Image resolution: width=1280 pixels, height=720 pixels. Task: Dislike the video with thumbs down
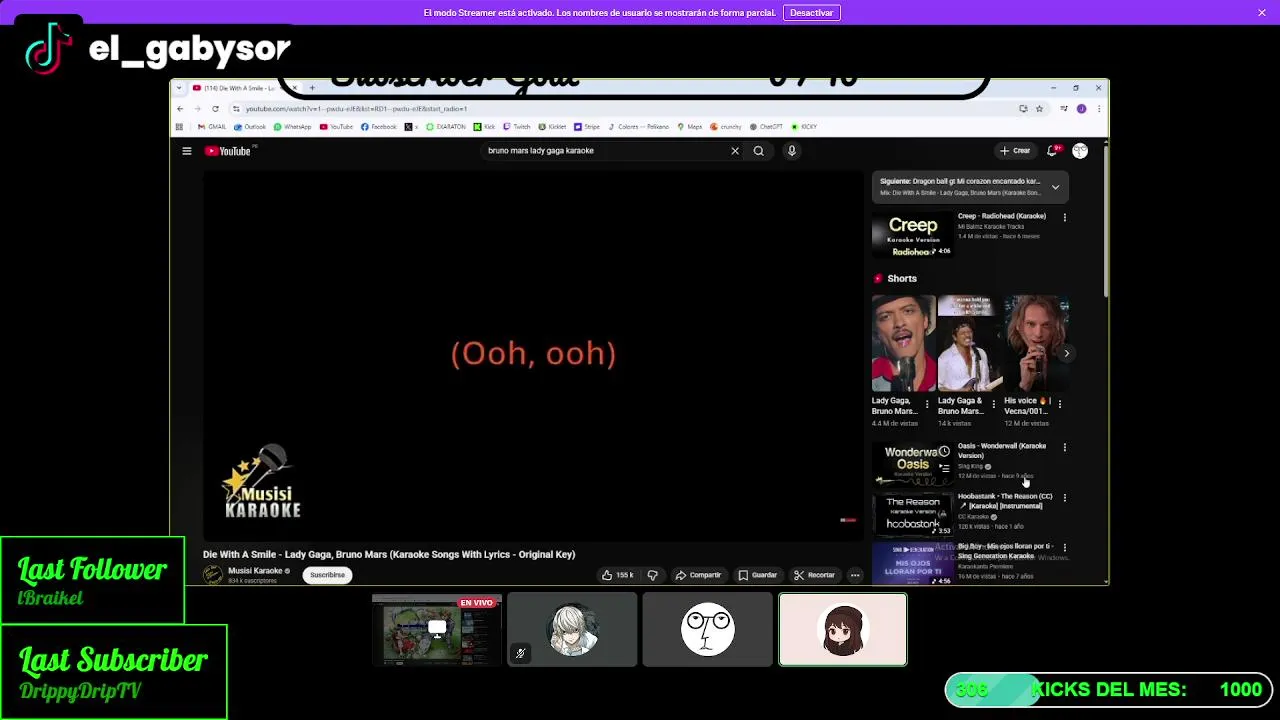[x=652, y=575]
